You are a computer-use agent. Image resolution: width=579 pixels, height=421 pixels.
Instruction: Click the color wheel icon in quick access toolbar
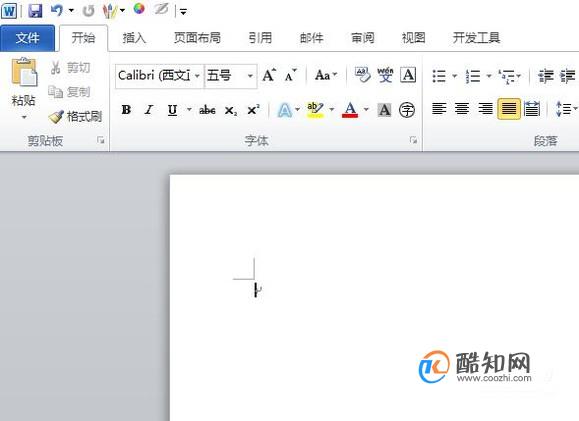(139, 9)
